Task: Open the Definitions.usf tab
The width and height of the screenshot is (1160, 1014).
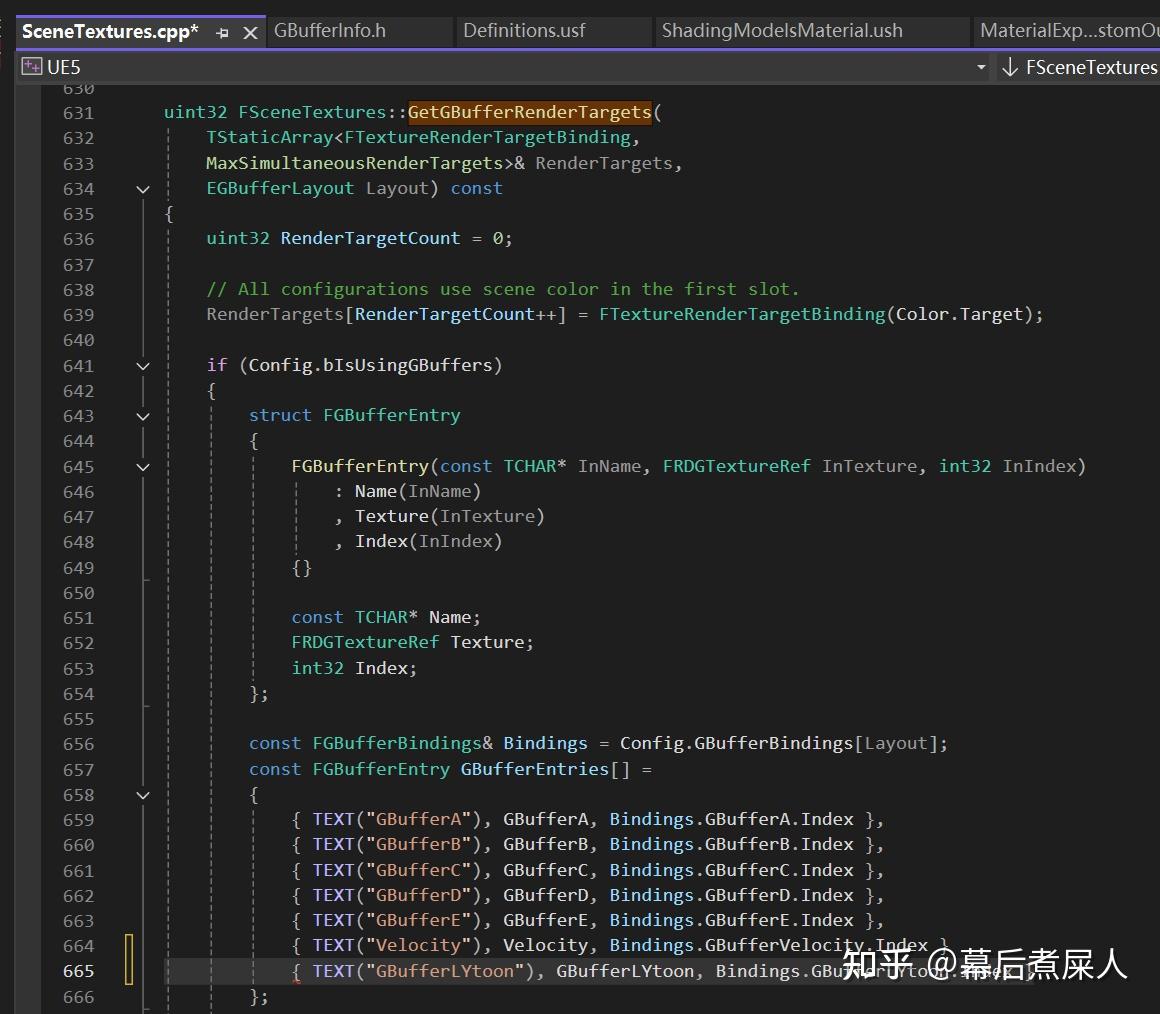Action: click(524, 31)
